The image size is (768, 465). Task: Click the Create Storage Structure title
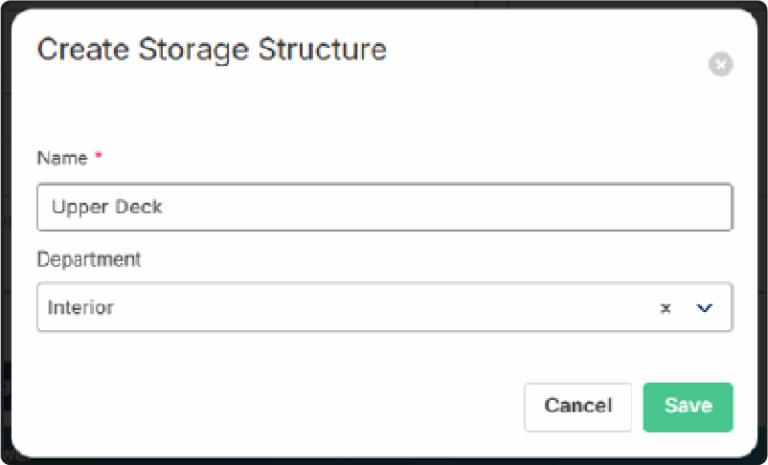click(212, 49)
